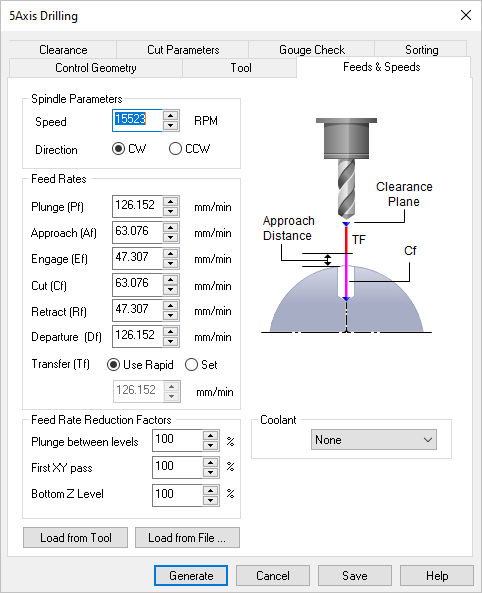Decrease Bottom Z Level percentage
Viewport: 482px width, 593px height.
coord(210,500)
